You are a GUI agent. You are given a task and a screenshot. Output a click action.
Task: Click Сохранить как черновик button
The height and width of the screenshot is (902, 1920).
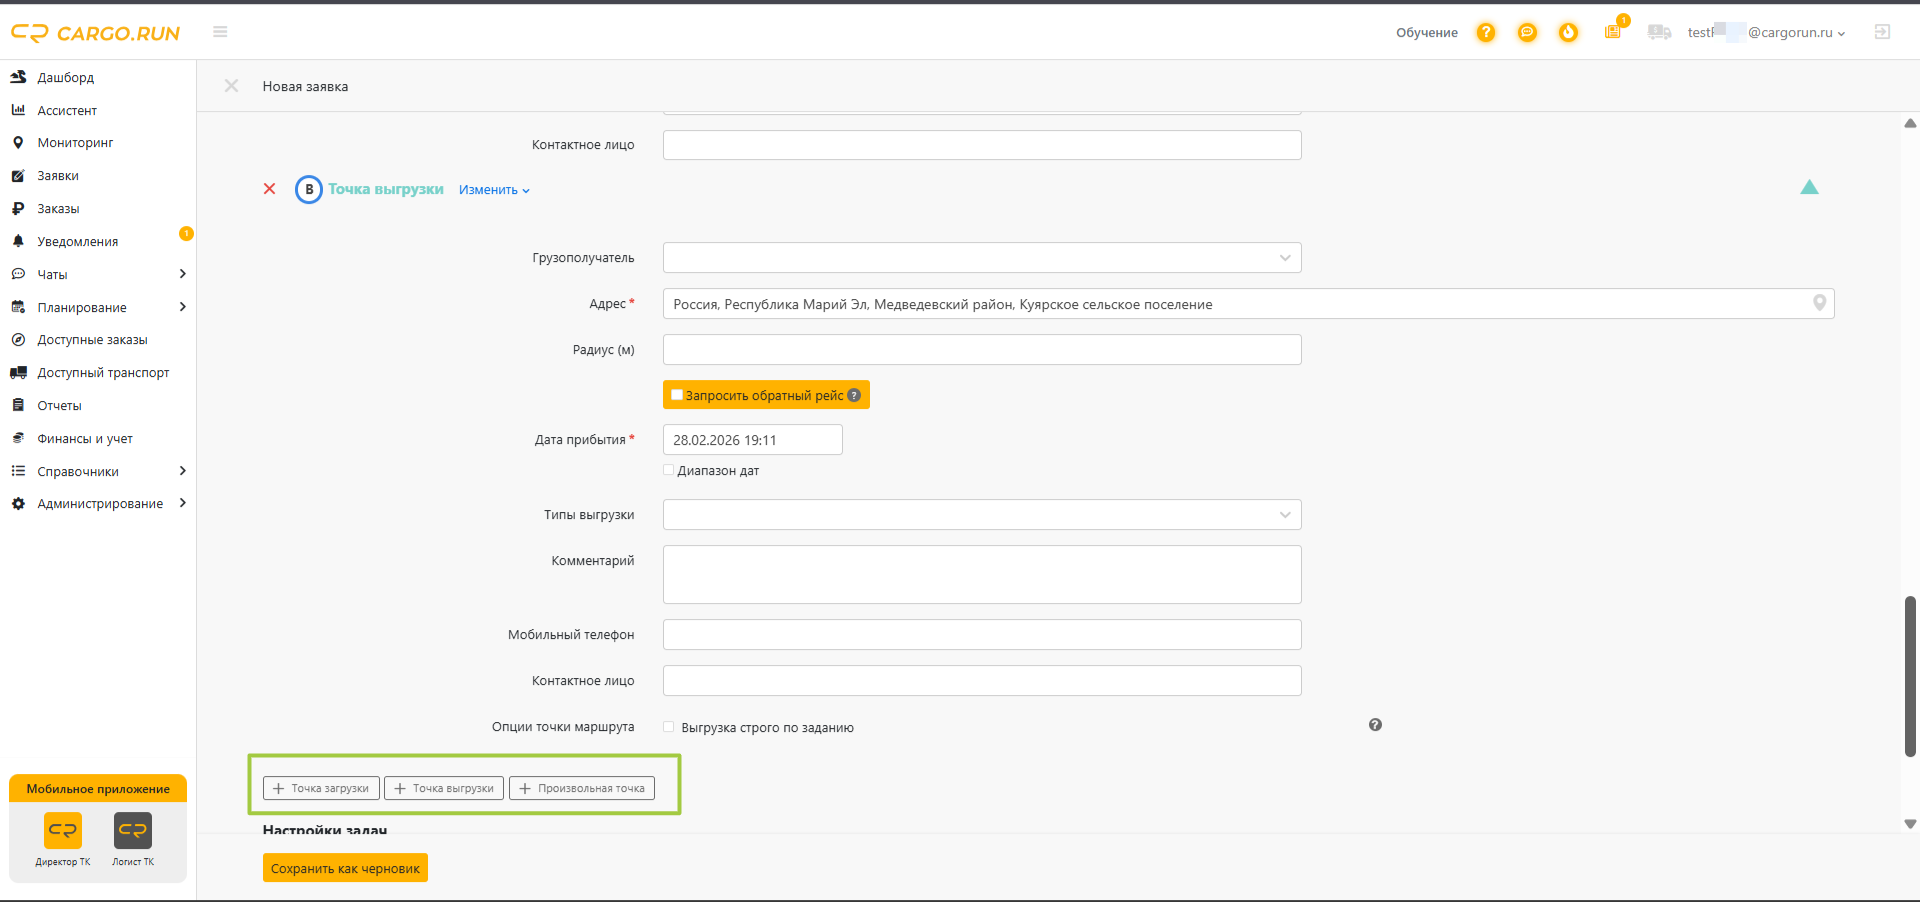click(345, 868)
